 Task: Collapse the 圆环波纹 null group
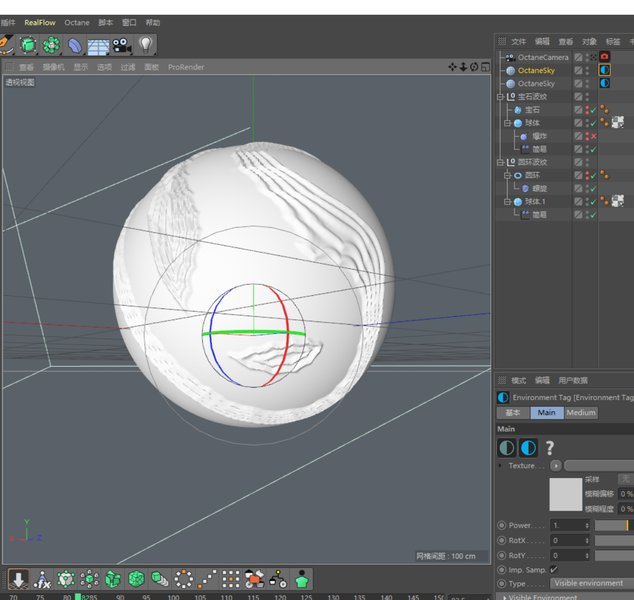pyautogui.click(x=501, y=162)
